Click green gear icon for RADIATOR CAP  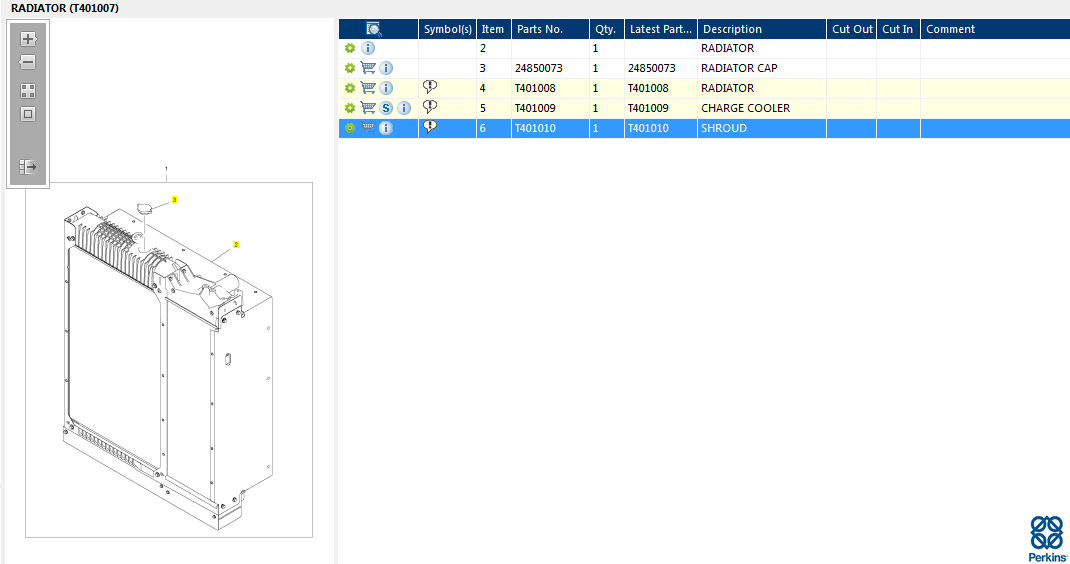pyautogui.click(x=350, y=68)
